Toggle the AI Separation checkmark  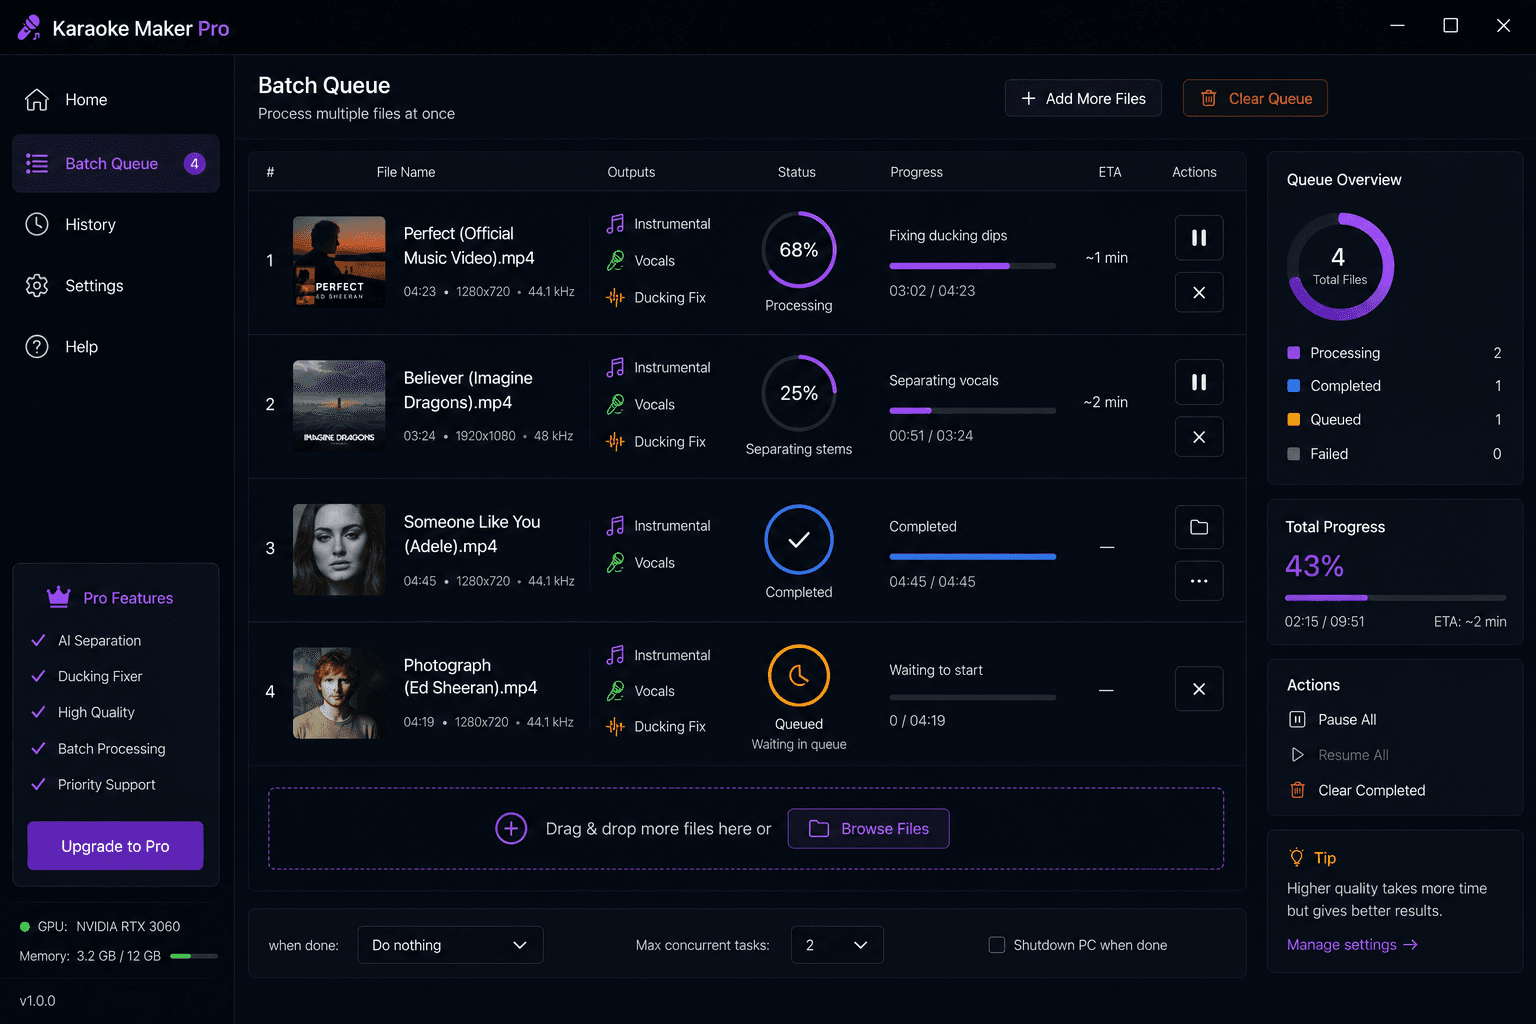pos(38,640)
